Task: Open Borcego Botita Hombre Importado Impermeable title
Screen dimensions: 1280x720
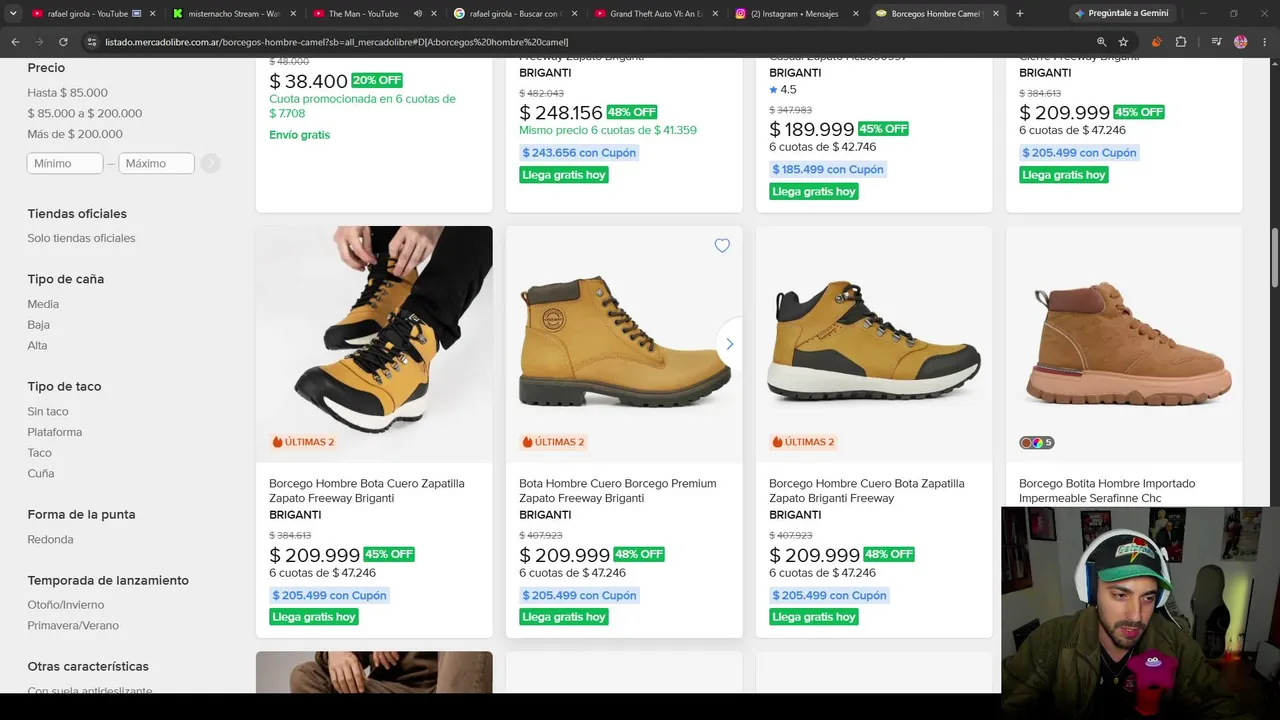Action: tap(1105, 490)
